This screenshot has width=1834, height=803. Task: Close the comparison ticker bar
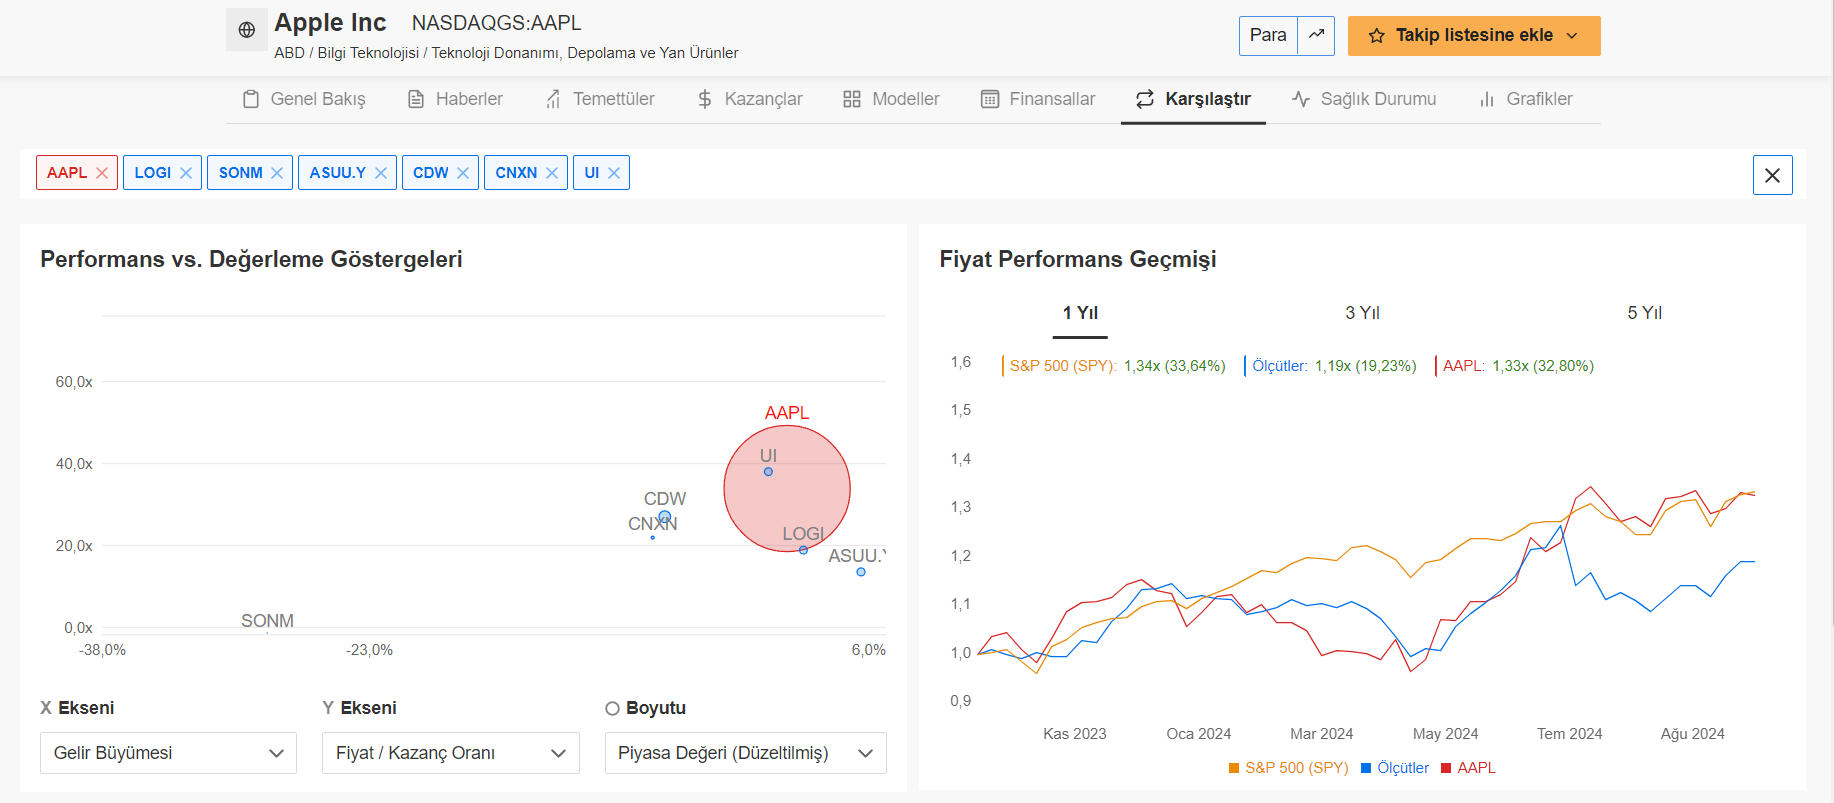coord(1772,175)
